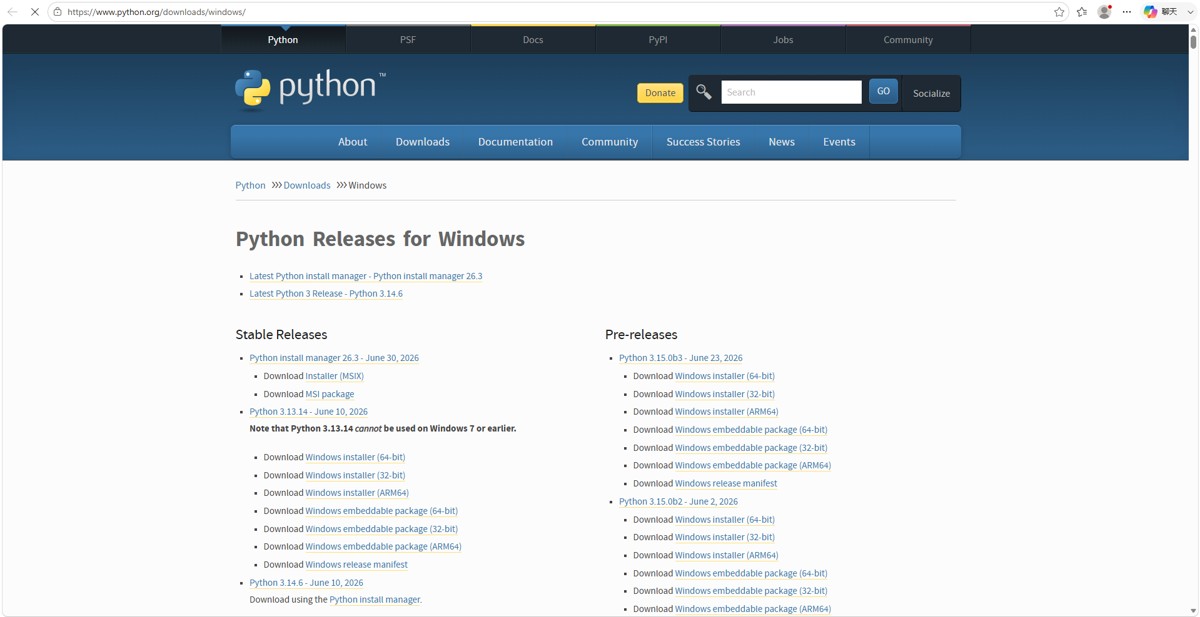Switch to the PyPI top tab
This screenshot has width=1200, height=617.
(x=658, y=40)
